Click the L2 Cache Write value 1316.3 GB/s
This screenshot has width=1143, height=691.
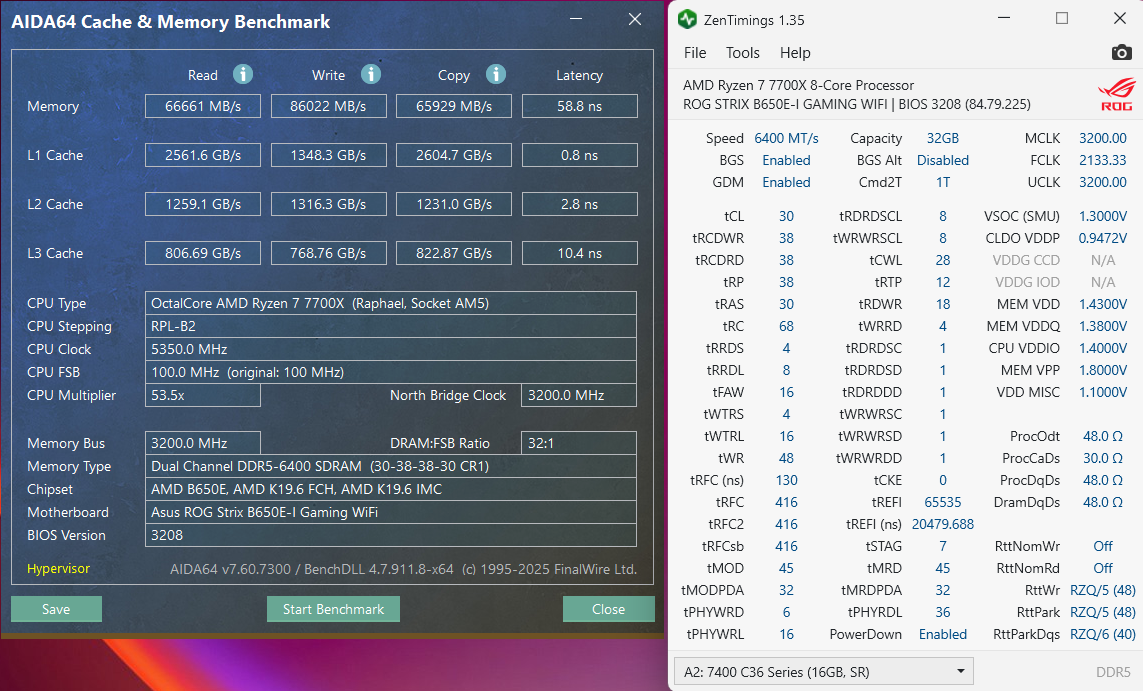[x=328, y=204]
